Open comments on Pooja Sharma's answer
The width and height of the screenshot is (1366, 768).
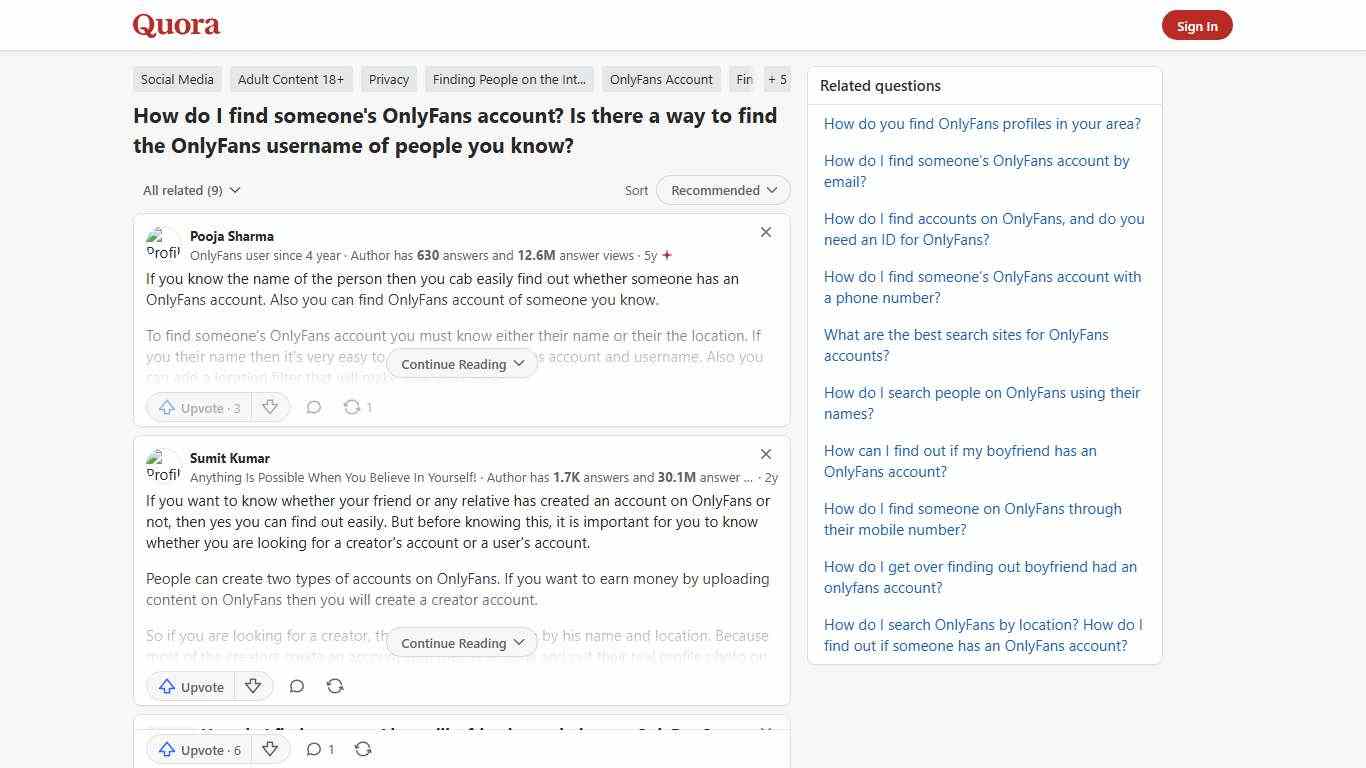313,407
